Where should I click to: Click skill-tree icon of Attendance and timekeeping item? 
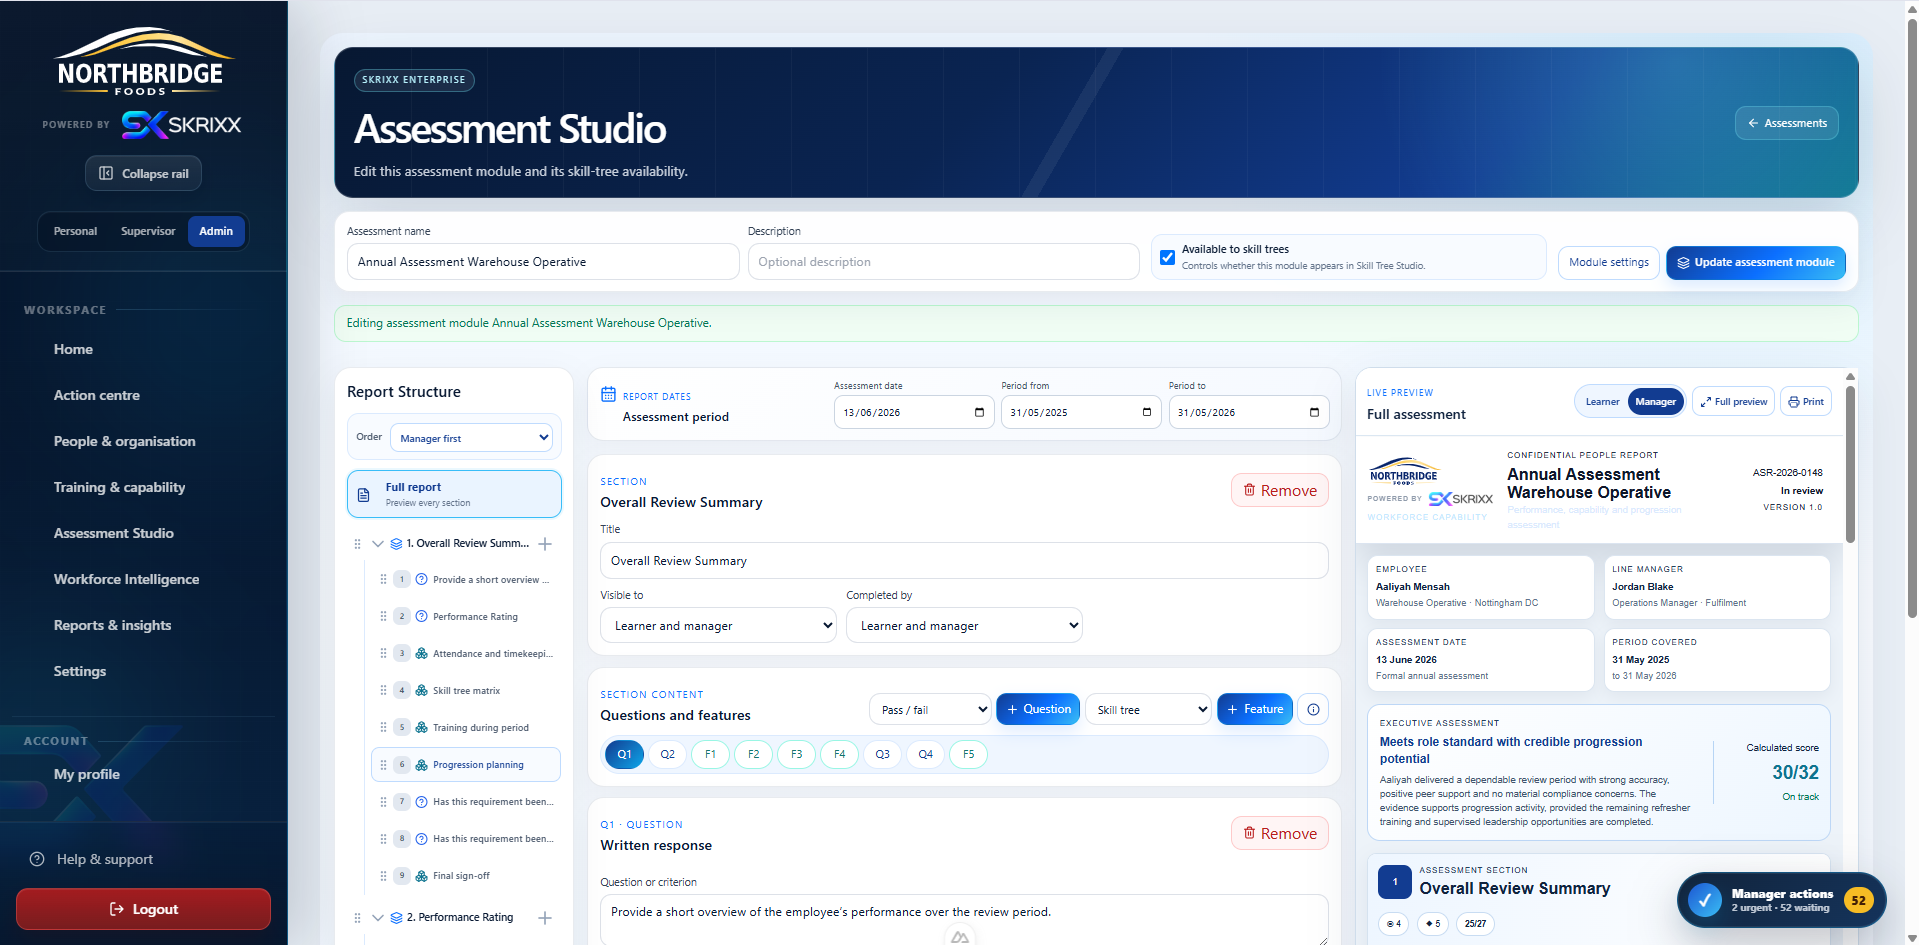click(422, 653)
